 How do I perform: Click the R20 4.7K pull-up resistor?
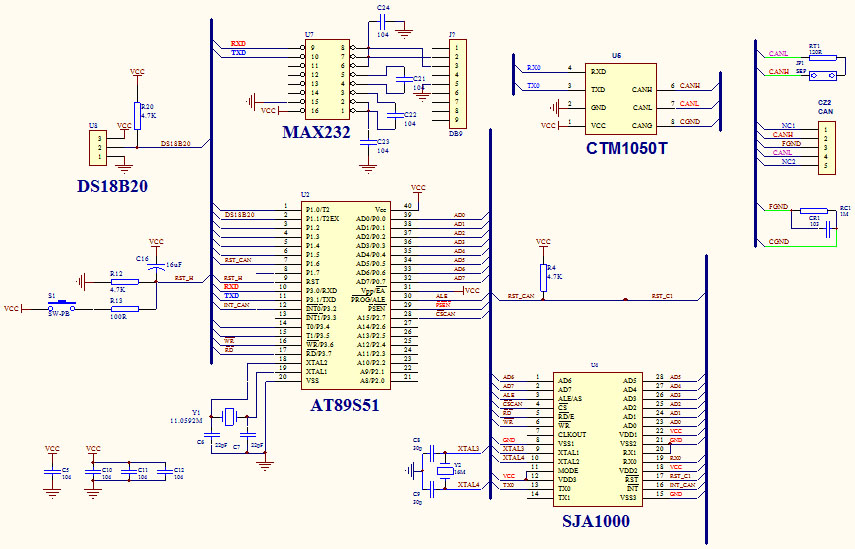137,116
